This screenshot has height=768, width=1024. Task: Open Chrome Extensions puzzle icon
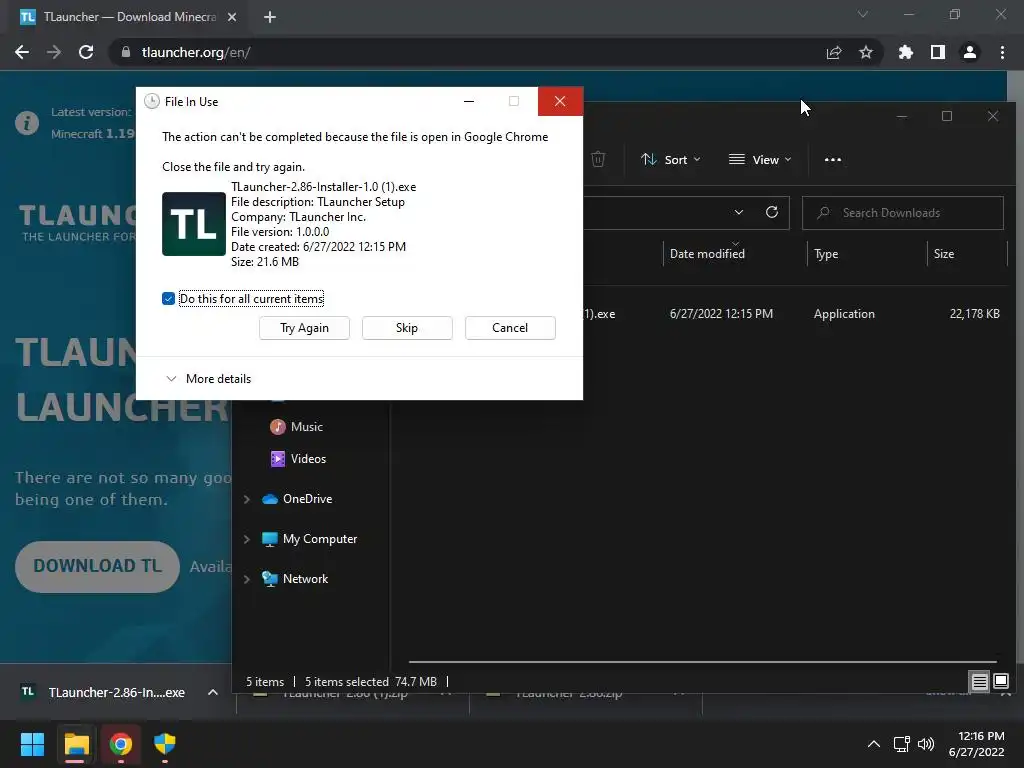click(906, 52)
